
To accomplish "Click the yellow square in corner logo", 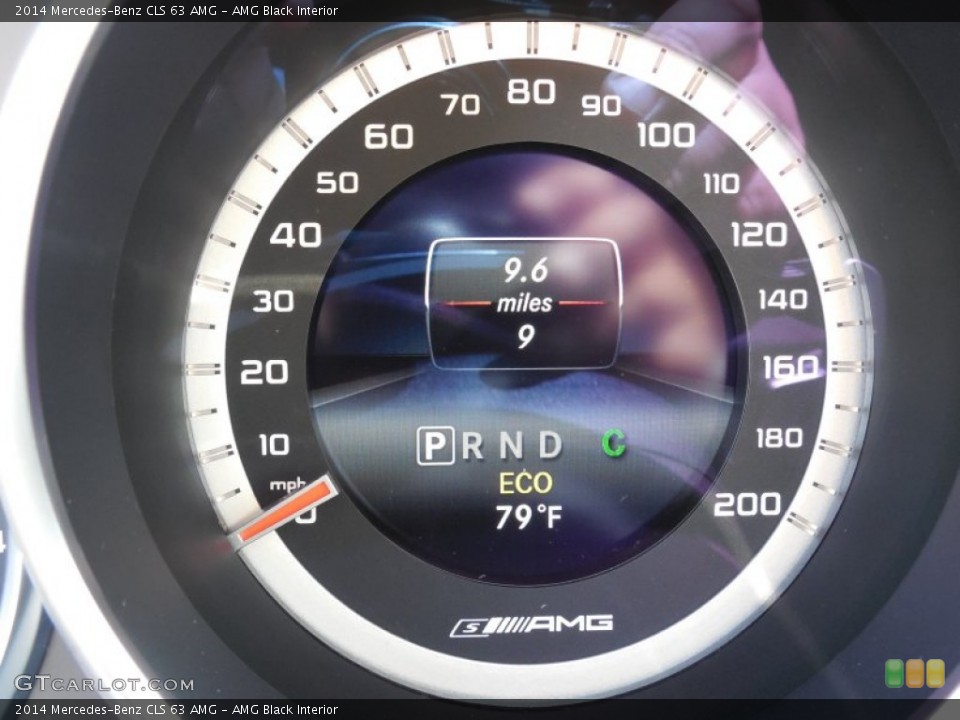I will pyautogui.click(x=936, y=673).
